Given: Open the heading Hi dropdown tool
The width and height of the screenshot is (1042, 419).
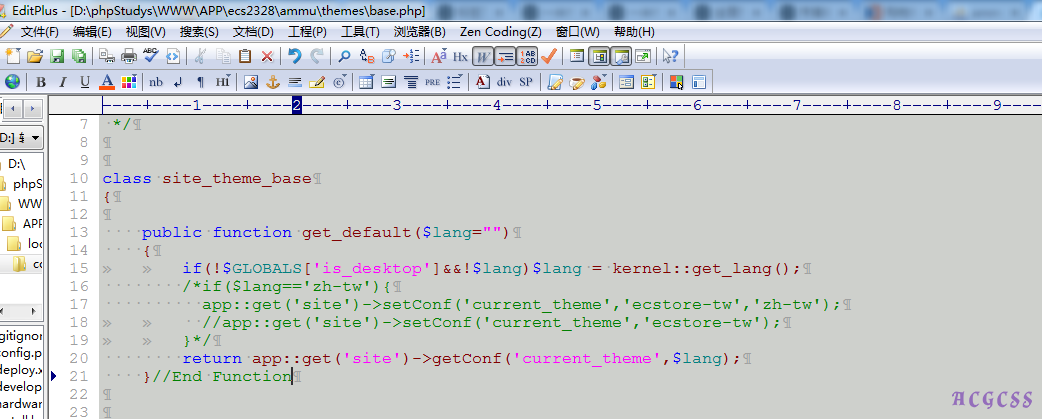Looking at the screenshot, I should click(x=222, y=82).
